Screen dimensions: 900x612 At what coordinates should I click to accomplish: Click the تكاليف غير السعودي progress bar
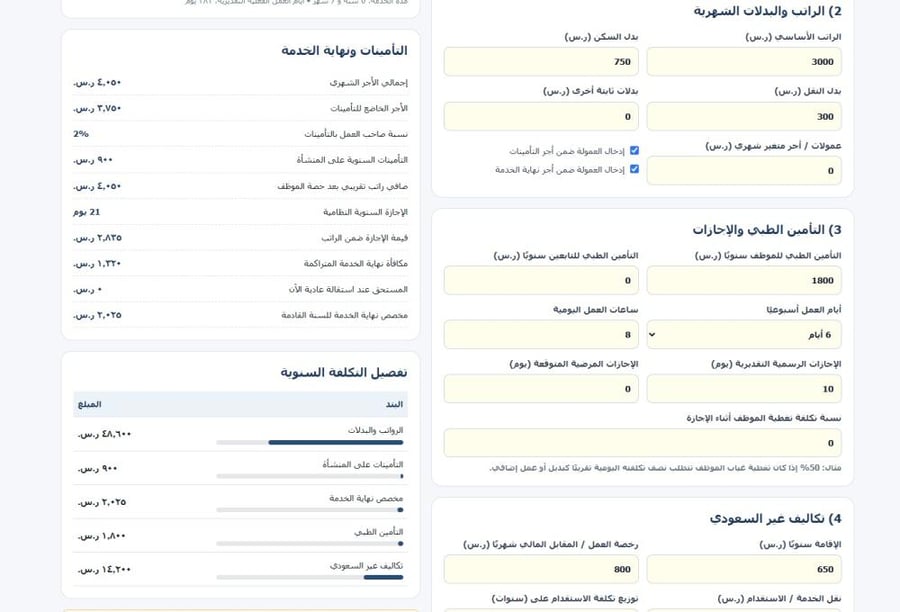[x=310, y=578]
